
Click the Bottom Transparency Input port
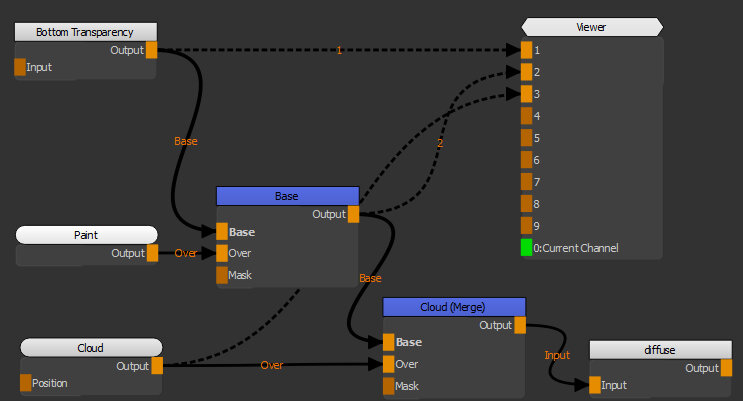(20, 67)
